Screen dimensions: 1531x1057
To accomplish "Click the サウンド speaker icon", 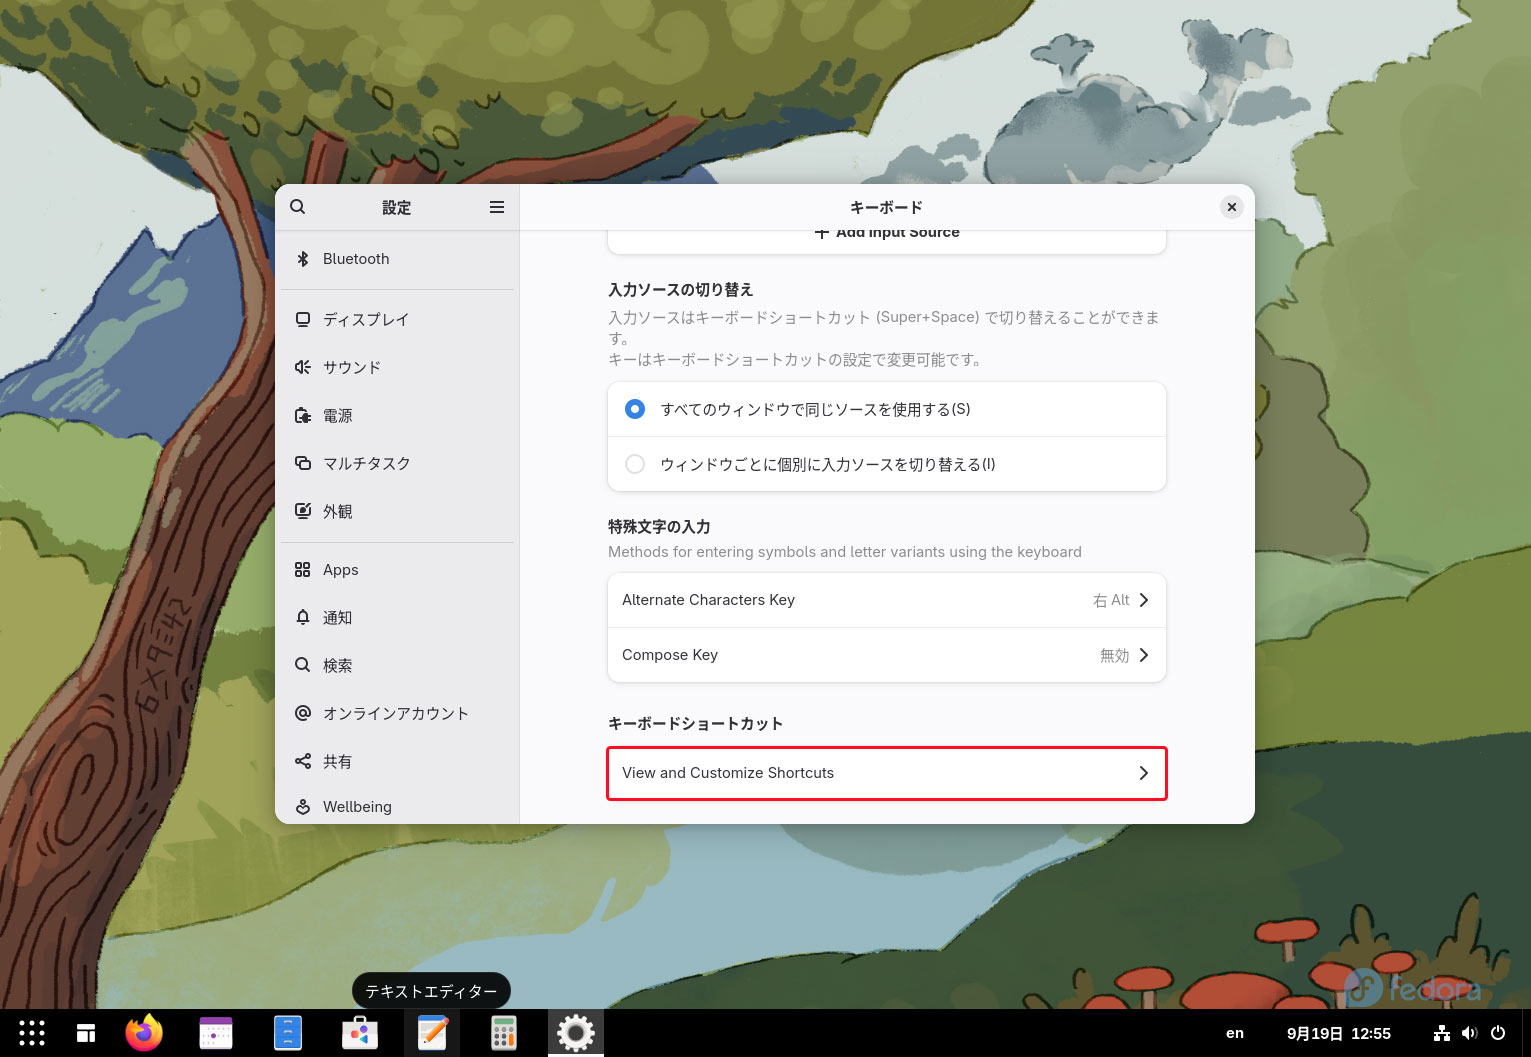I will (303, 367).
